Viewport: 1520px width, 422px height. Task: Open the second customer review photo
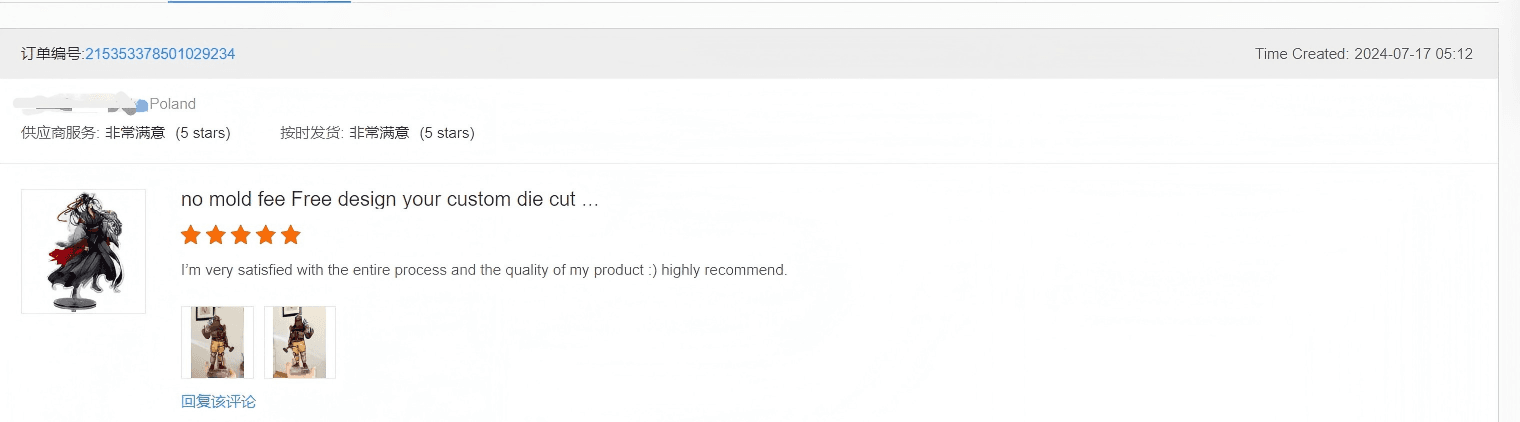[299, 342]
